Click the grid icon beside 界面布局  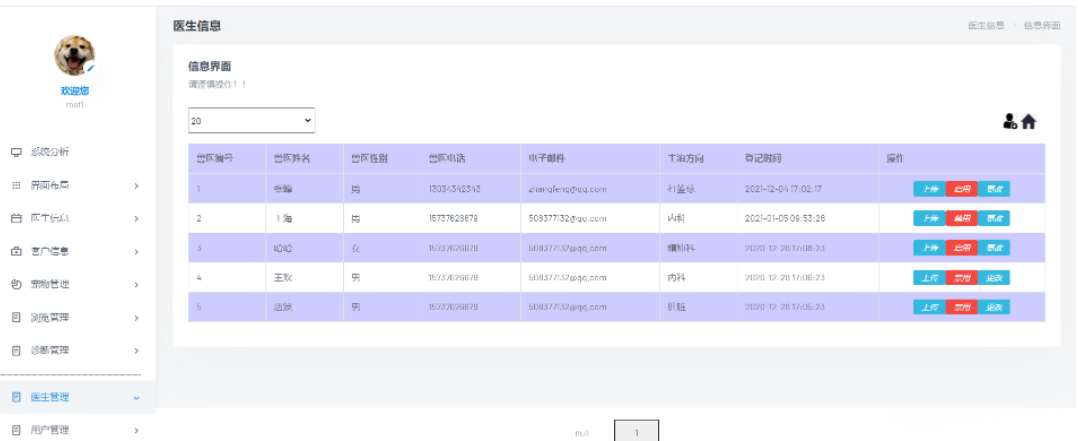click(x=16, y=186)
